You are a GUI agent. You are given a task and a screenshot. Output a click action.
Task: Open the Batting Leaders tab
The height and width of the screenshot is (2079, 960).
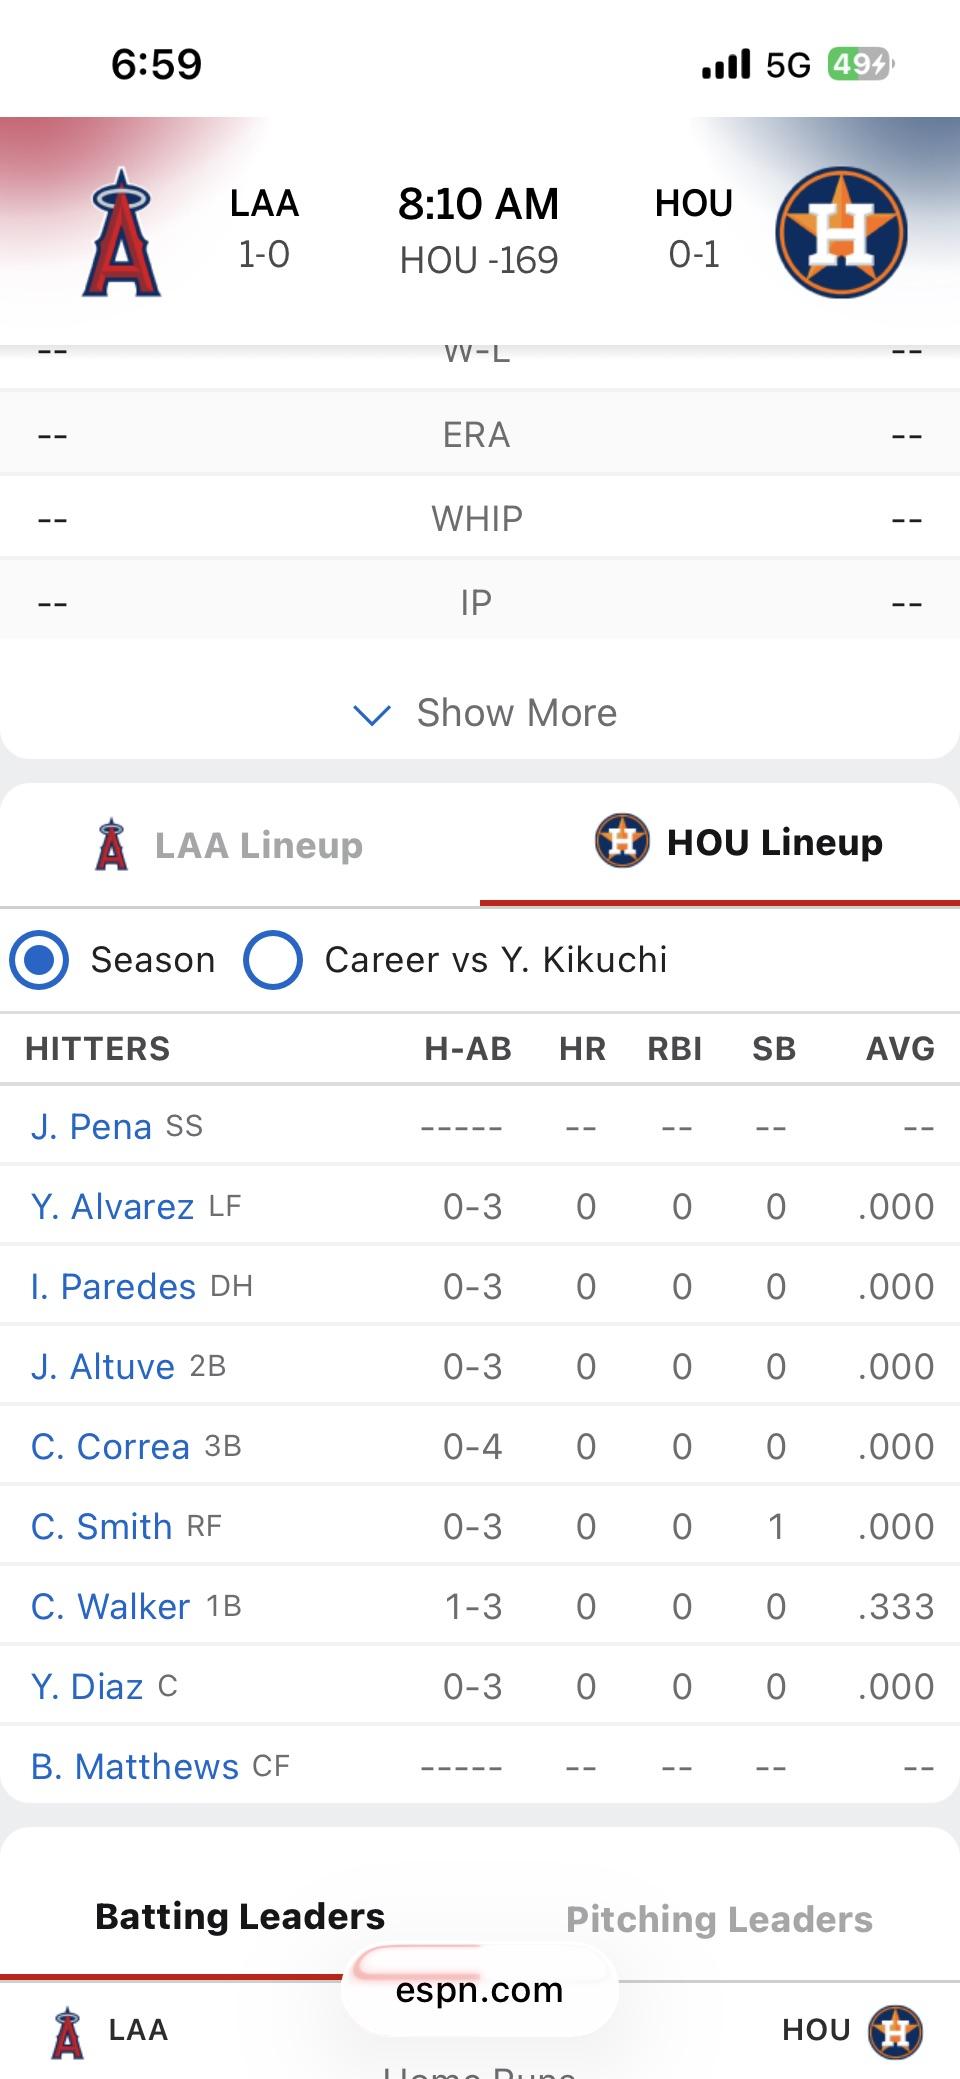[240, 1916]
